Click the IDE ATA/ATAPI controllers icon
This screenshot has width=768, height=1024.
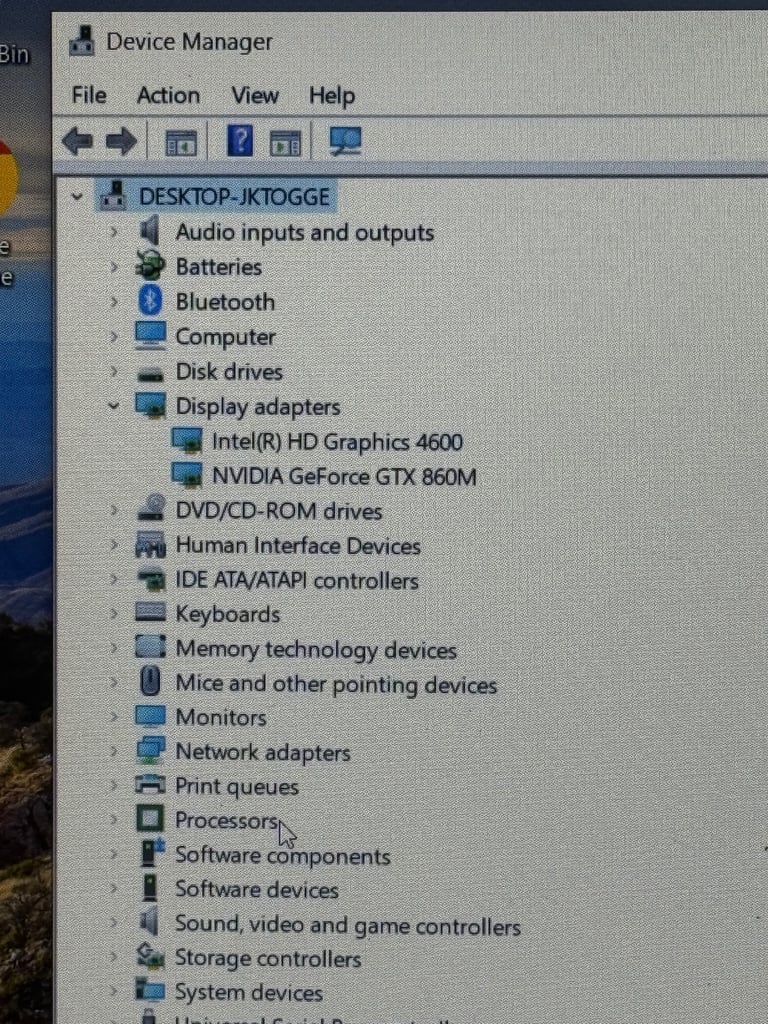pyautogui.click(x=152, y=580)
